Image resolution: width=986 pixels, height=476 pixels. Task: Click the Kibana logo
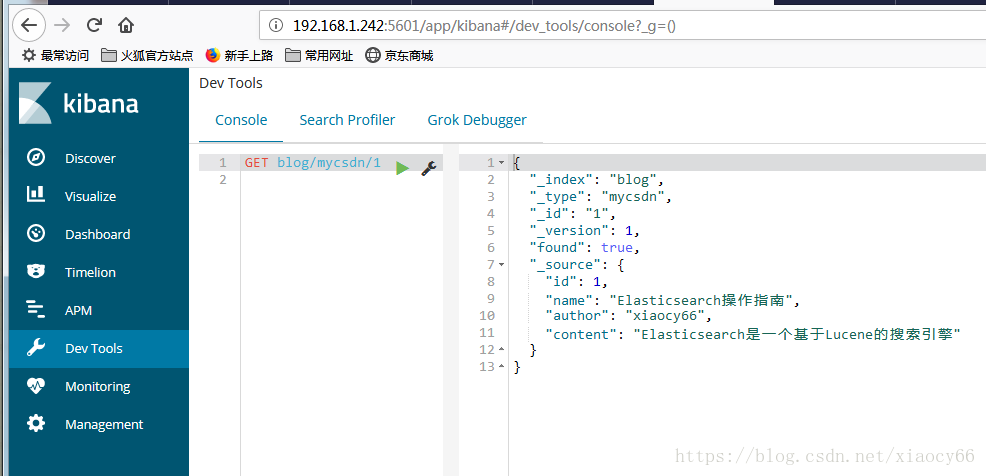coord(79,102)
